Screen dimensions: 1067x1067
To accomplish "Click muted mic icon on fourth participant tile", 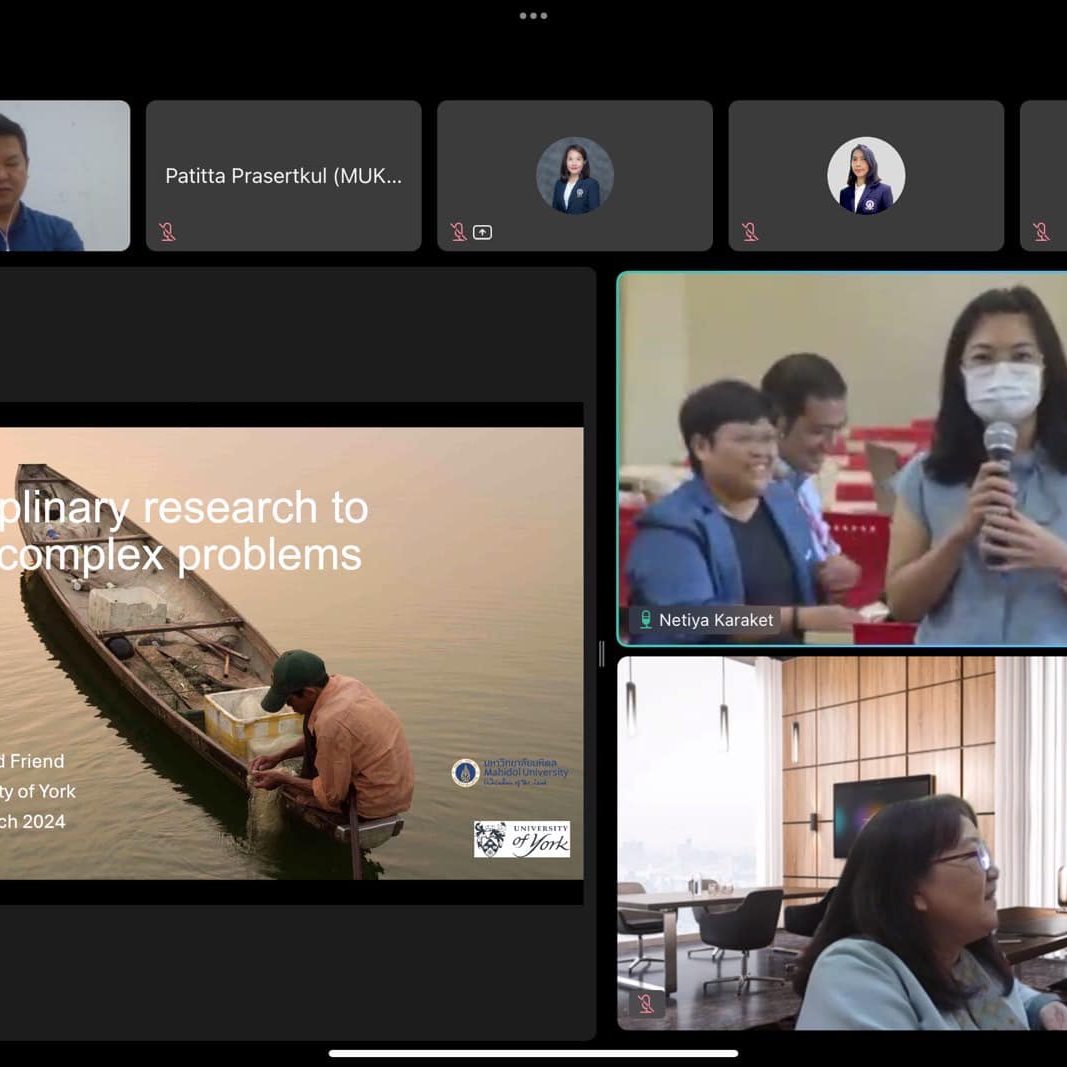I will point(750,232).
